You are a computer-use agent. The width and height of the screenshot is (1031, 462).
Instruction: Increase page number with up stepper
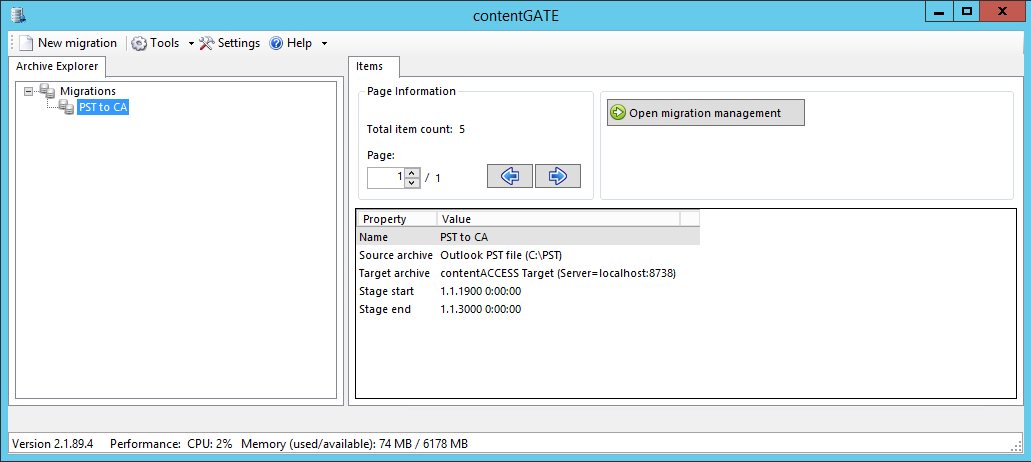coord(412,172)
